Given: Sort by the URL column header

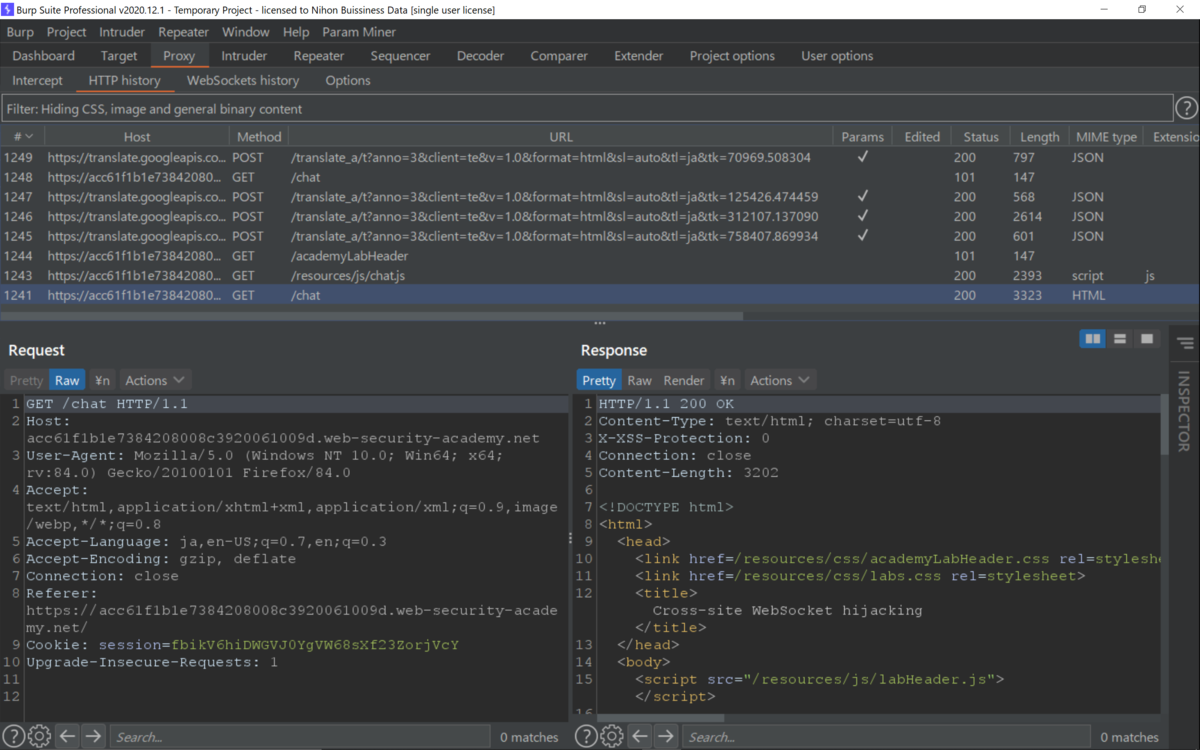Looking at the screenshot, I should 561,136.
